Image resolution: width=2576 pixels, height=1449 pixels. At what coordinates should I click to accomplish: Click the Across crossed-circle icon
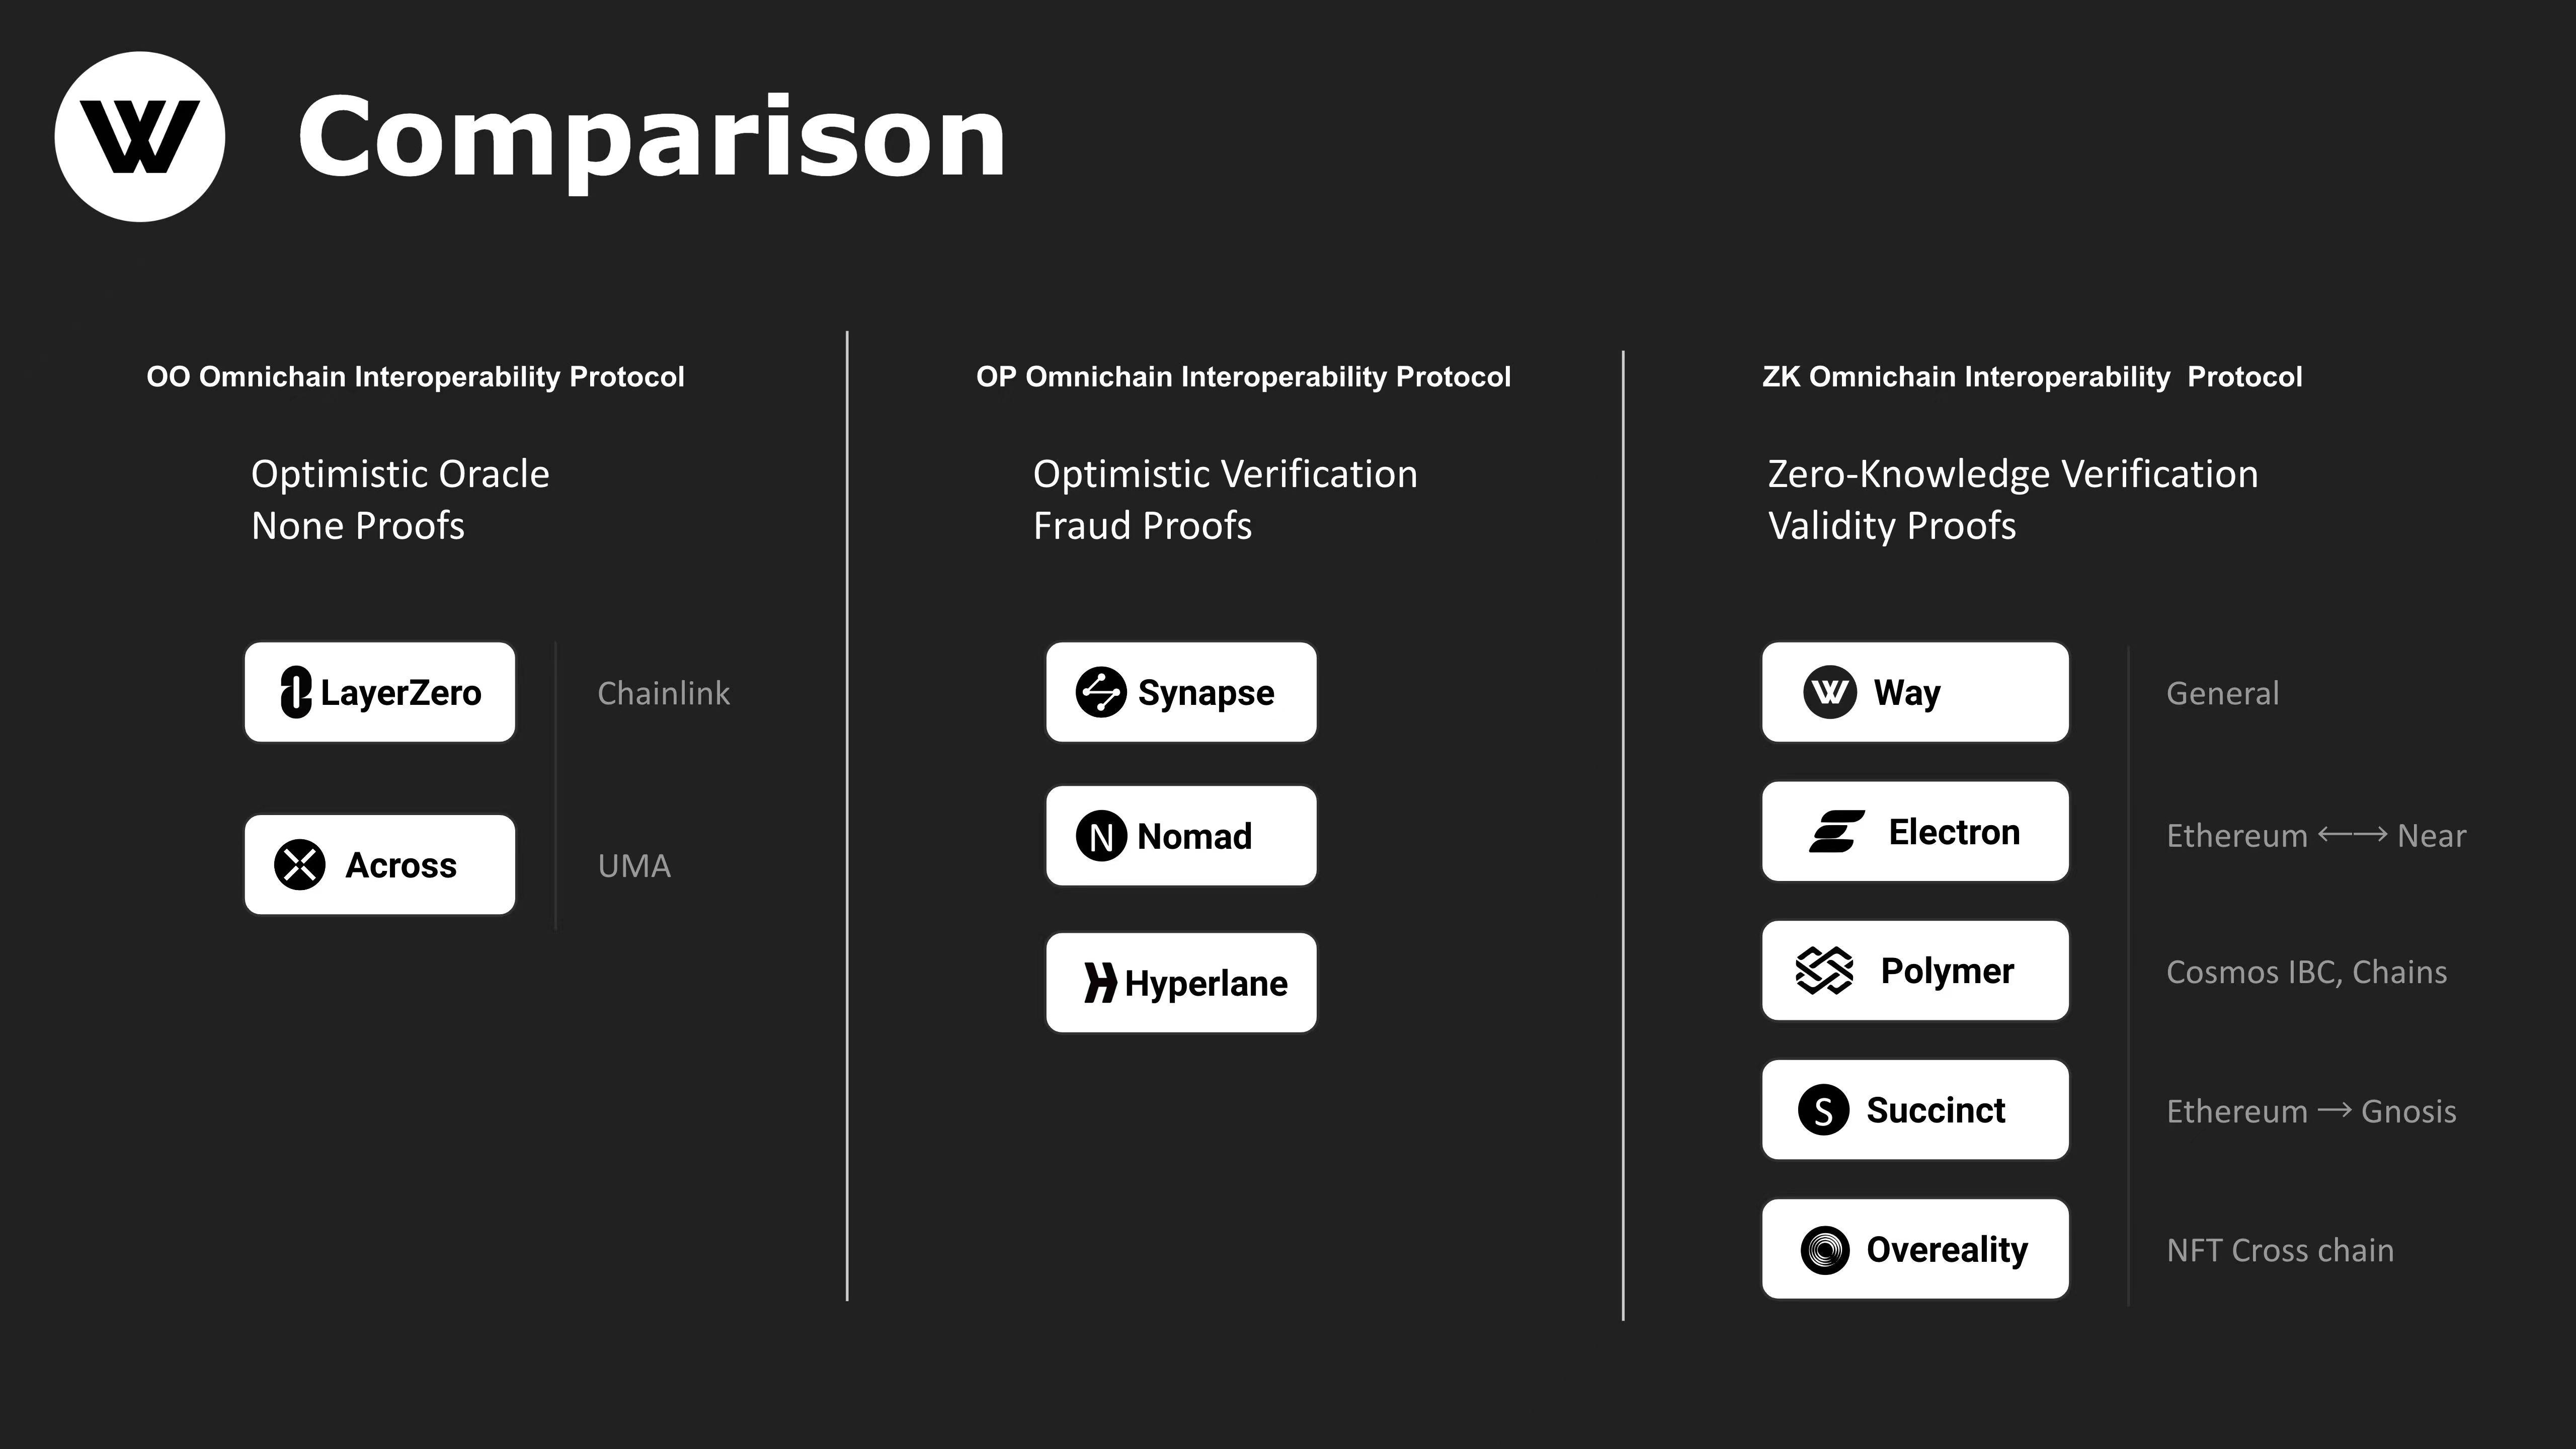tap(300, 865)
